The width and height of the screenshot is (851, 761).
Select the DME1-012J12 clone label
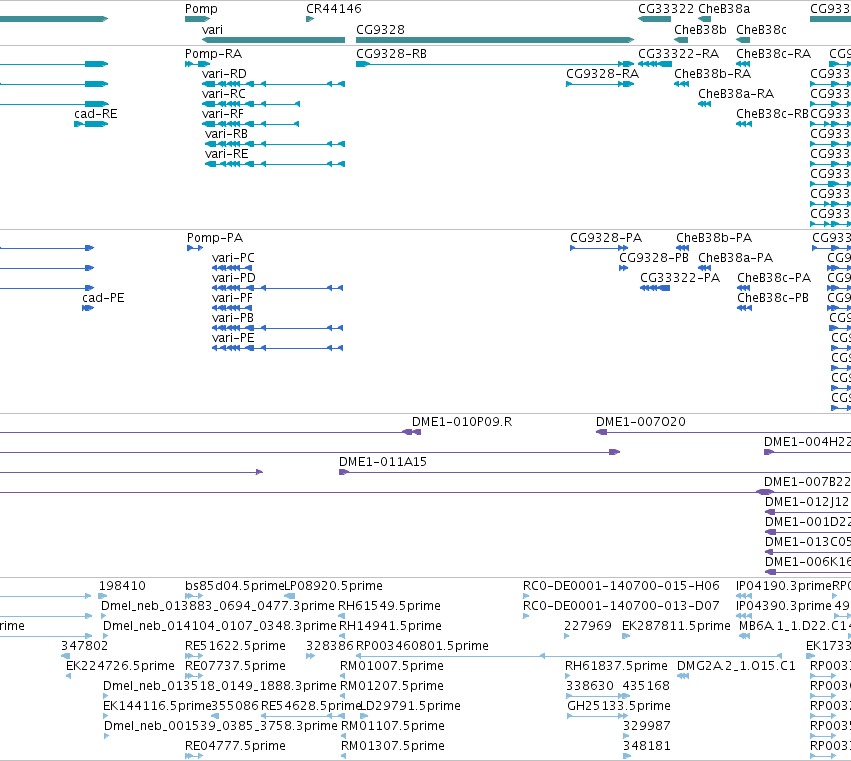pyautogui.click(x=806, y=502)
